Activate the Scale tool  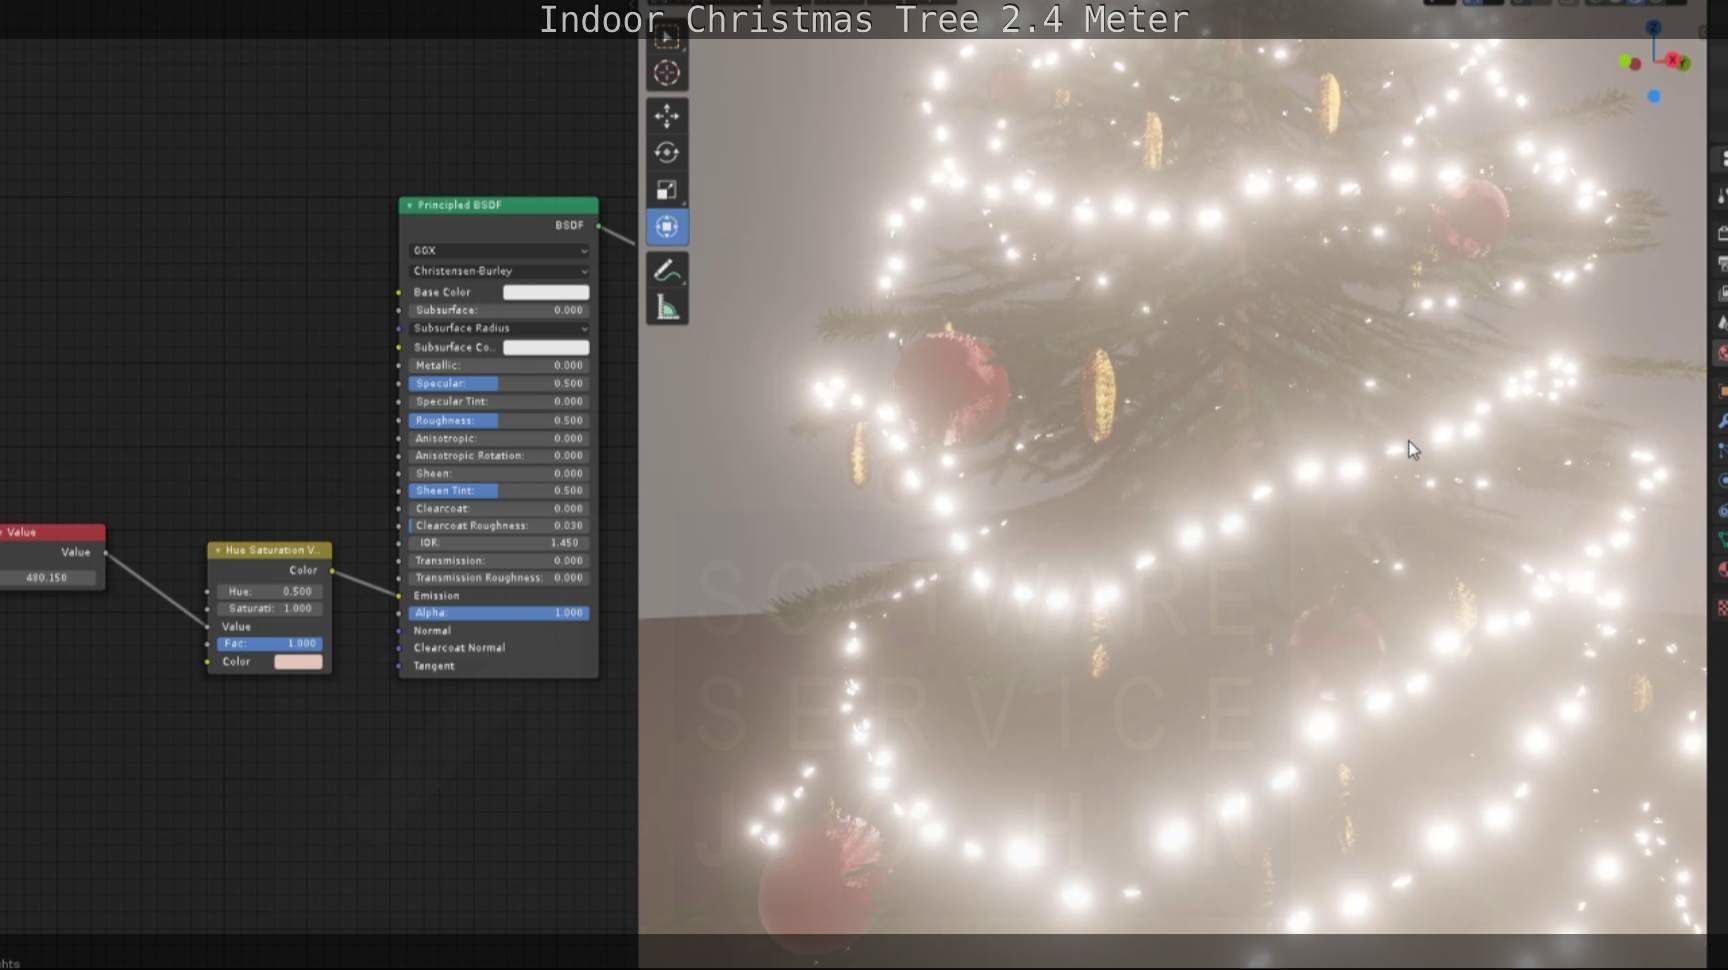point(667,190)
